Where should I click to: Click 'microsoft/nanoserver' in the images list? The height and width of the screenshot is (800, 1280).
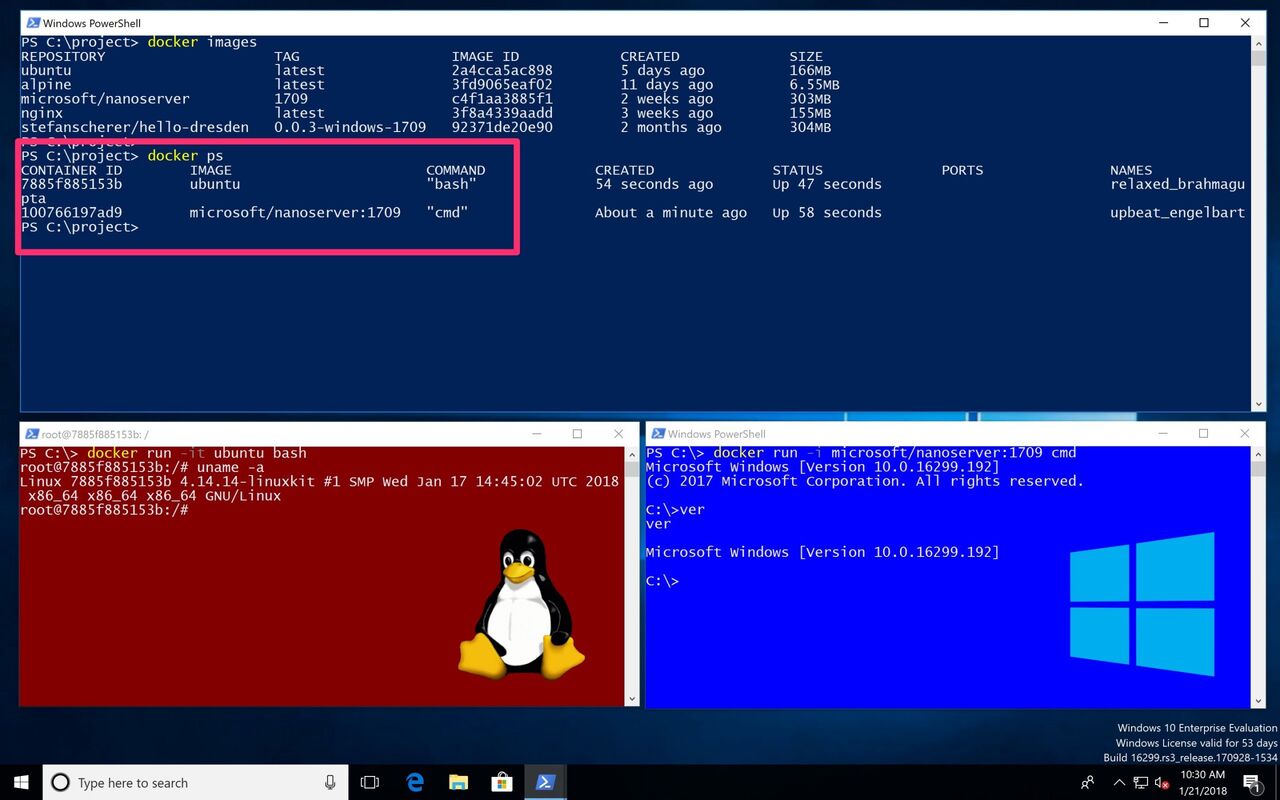click(x=105, y=99)
